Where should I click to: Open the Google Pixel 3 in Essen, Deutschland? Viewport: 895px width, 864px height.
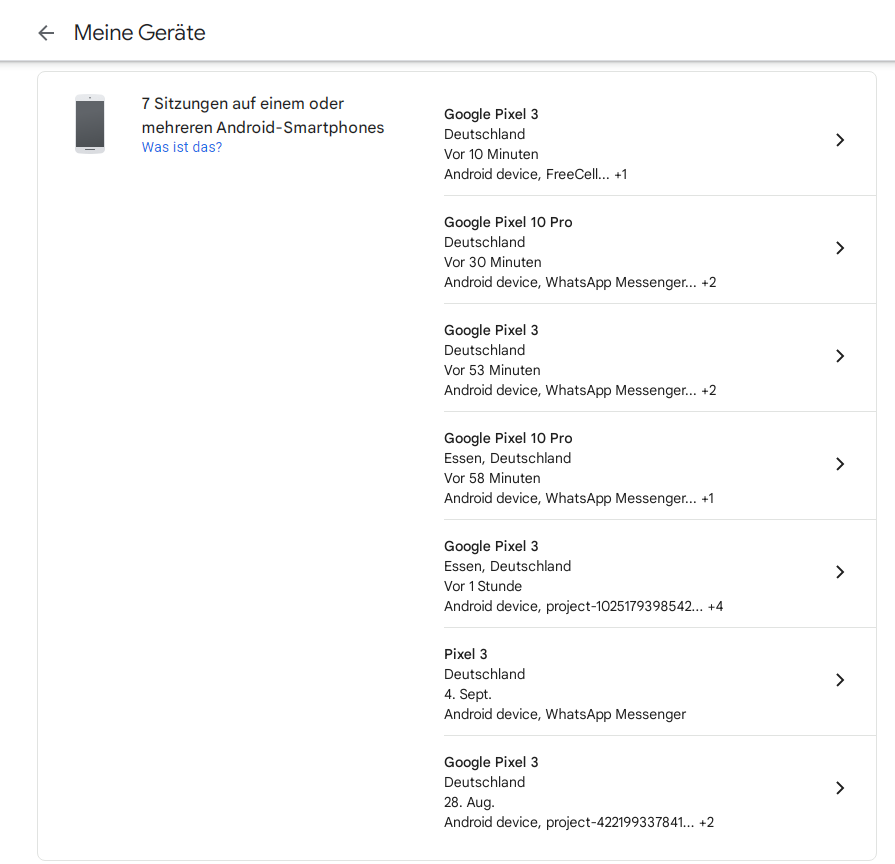(491, 546)
